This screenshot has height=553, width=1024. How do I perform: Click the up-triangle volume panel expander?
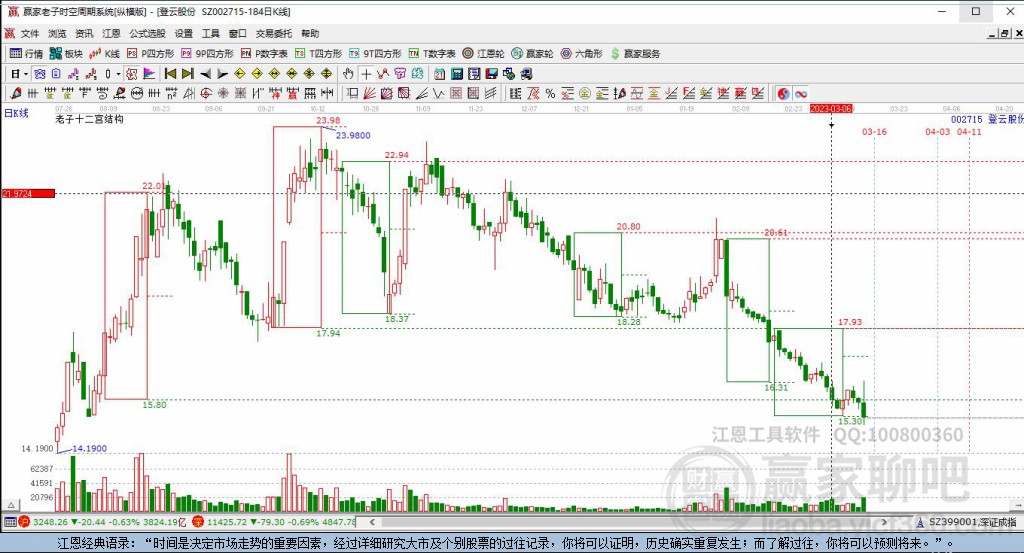(x=10, y=505)
